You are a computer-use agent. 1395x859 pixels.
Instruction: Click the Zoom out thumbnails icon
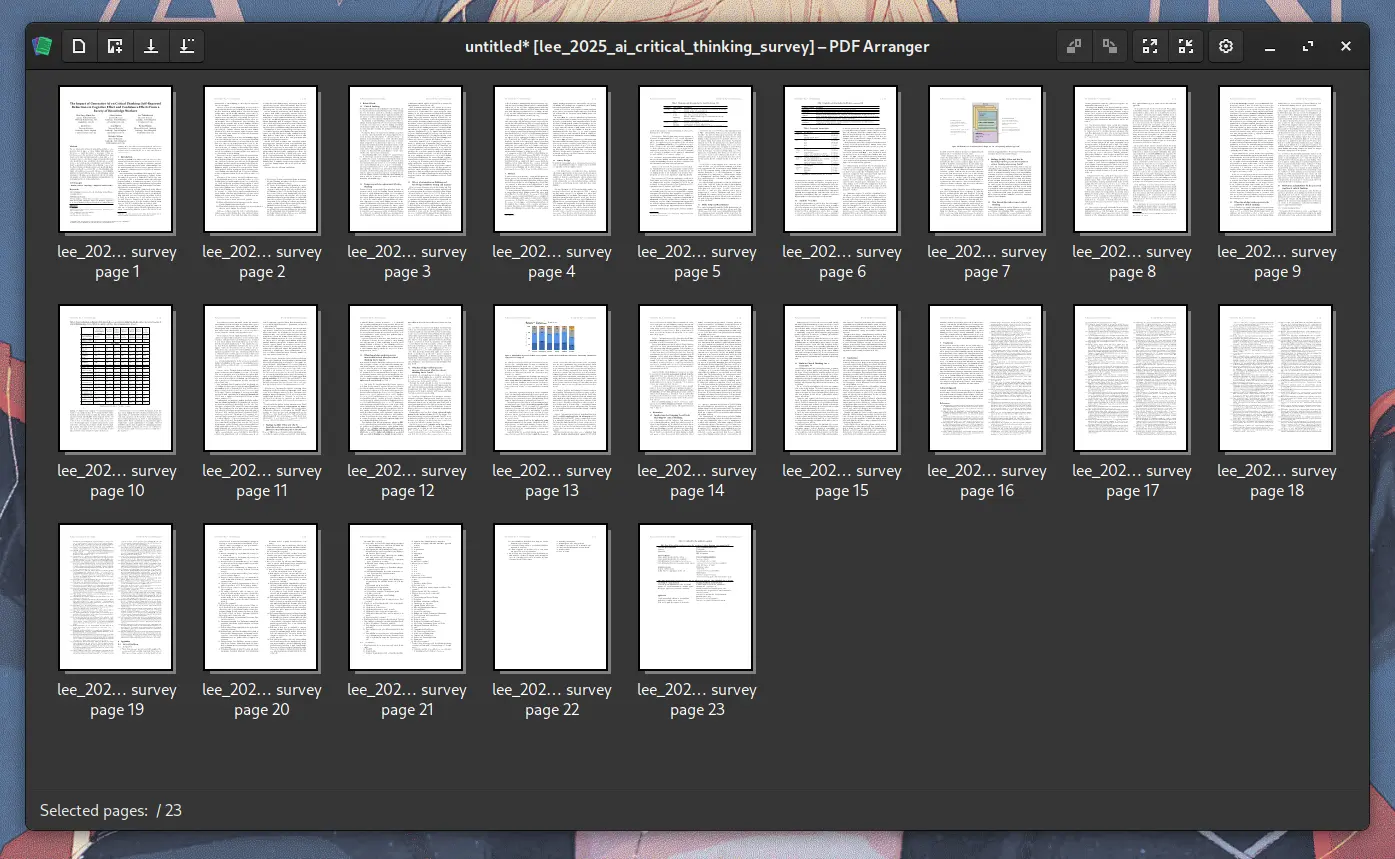point(1185,46)
